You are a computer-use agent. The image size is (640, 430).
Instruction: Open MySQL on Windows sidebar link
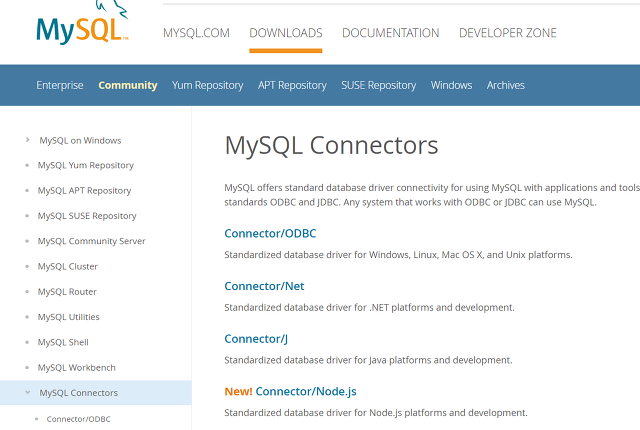click(80, 140)
